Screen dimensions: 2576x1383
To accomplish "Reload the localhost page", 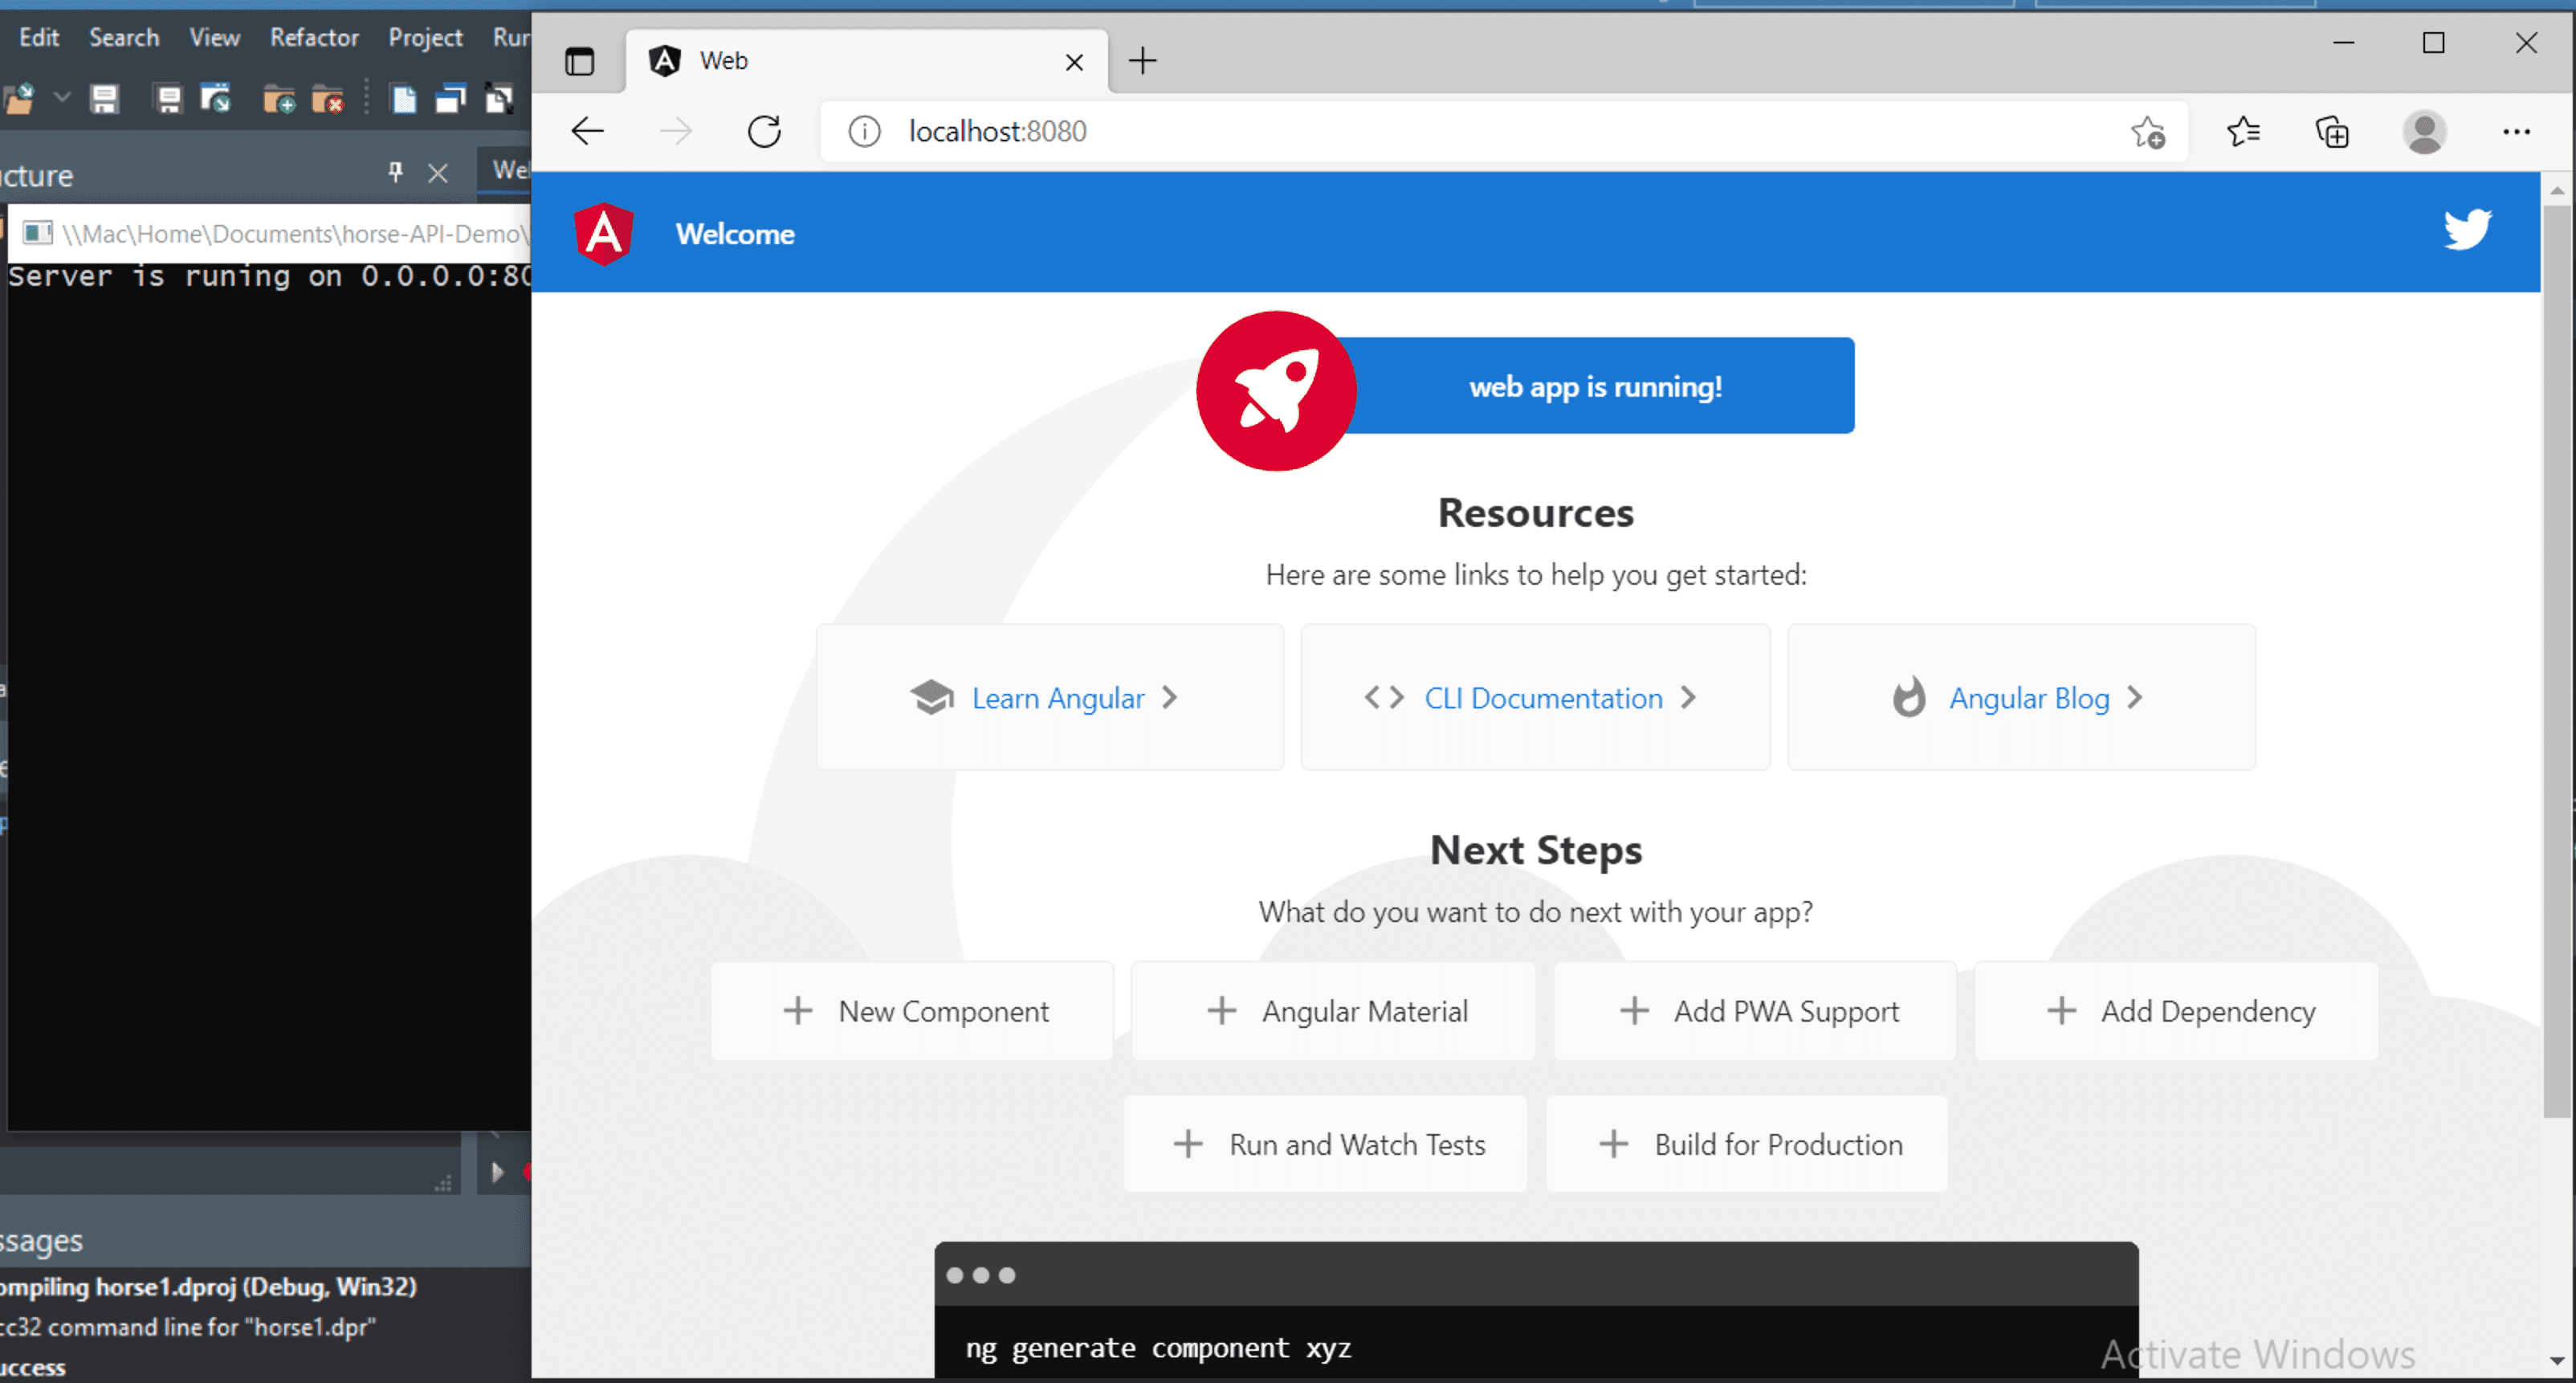I will coord(764,131).
